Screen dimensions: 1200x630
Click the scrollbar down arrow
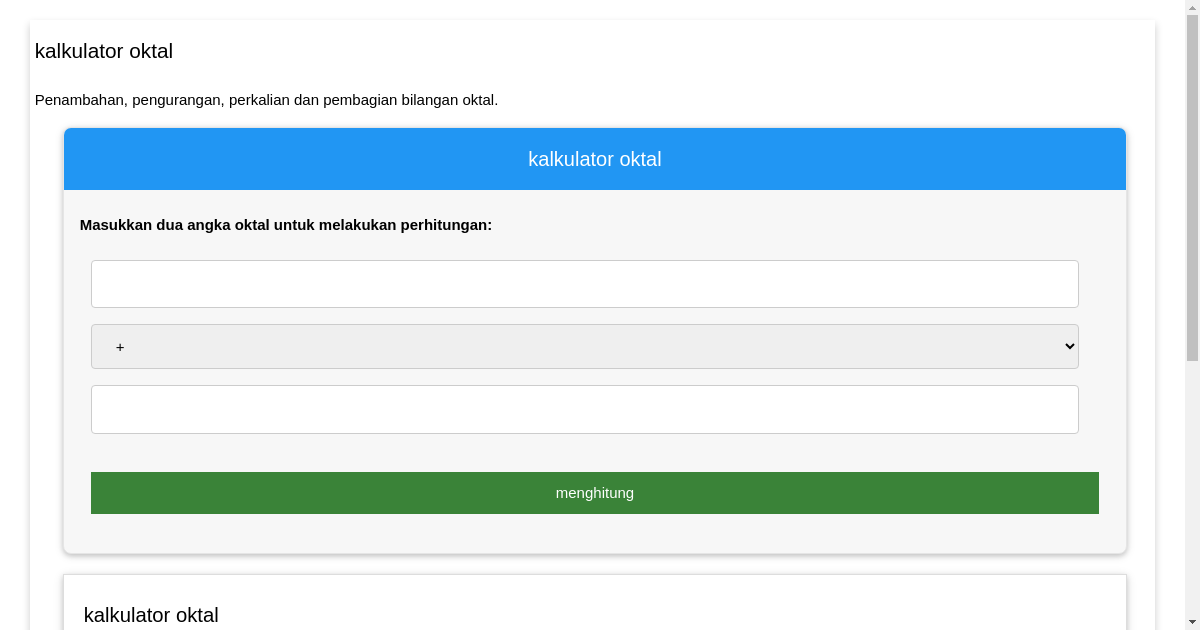[x=1192, y=623]
